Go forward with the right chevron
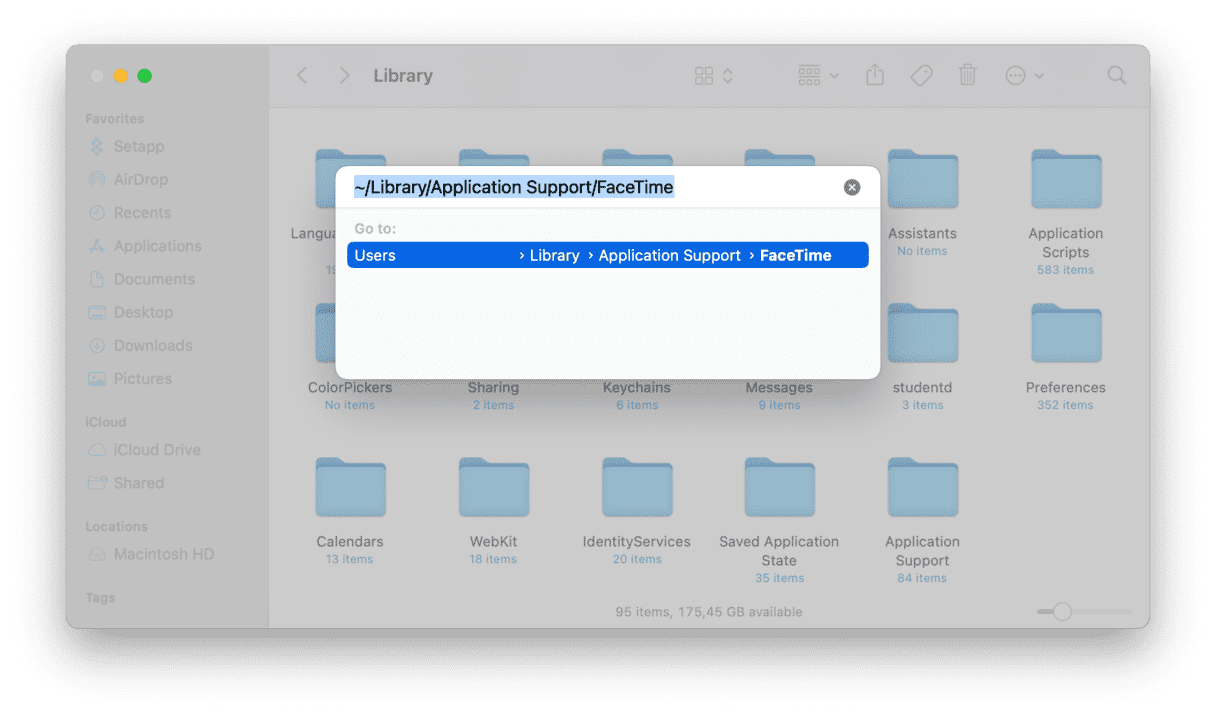Viewport: 1216px width, 716px height. click(x=344, y=76)
